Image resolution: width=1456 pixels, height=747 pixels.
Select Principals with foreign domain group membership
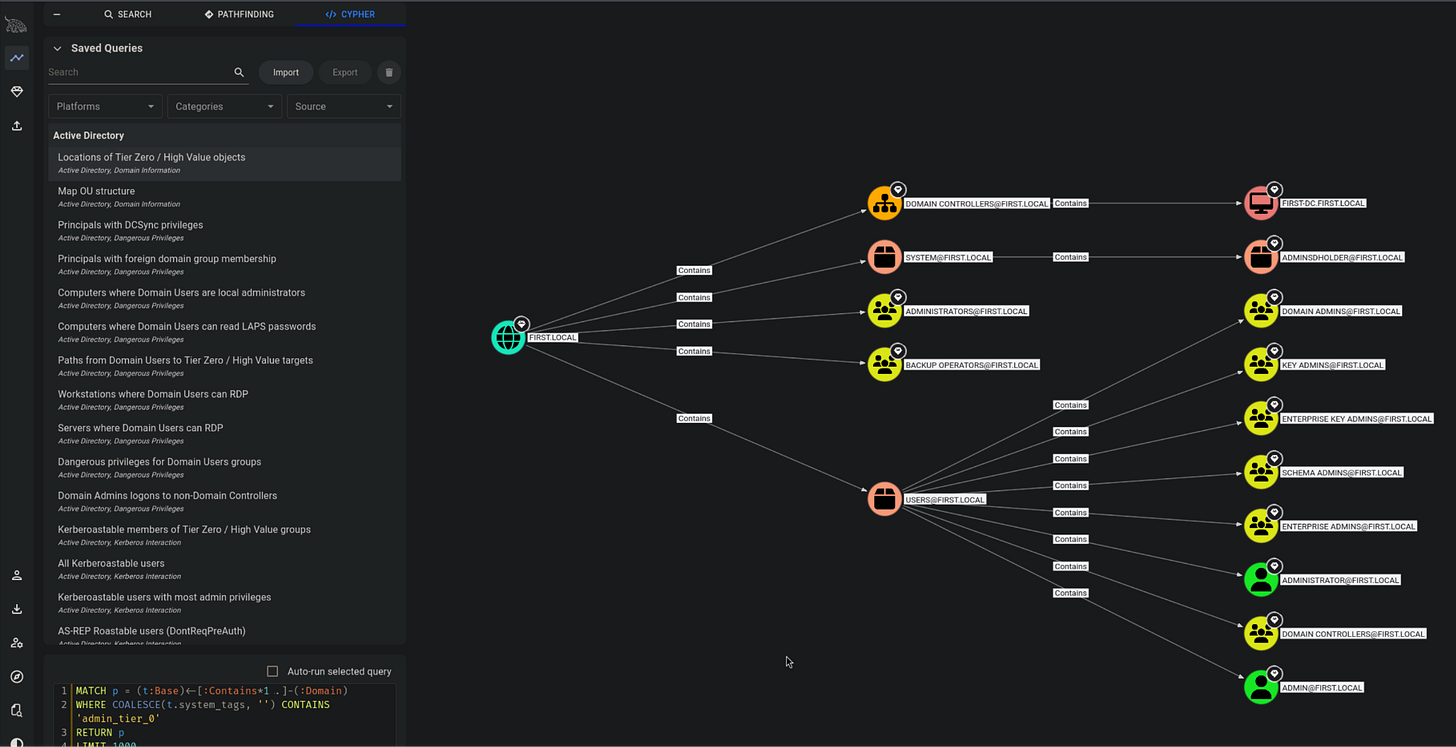coord(224,265)
